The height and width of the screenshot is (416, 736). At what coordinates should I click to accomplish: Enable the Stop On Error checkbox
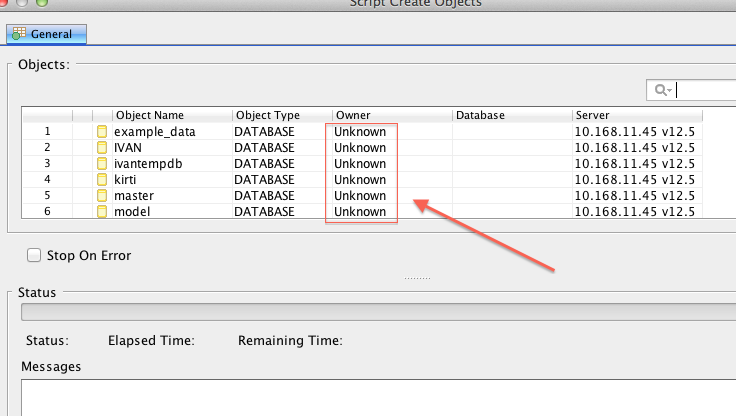(35, 255)
